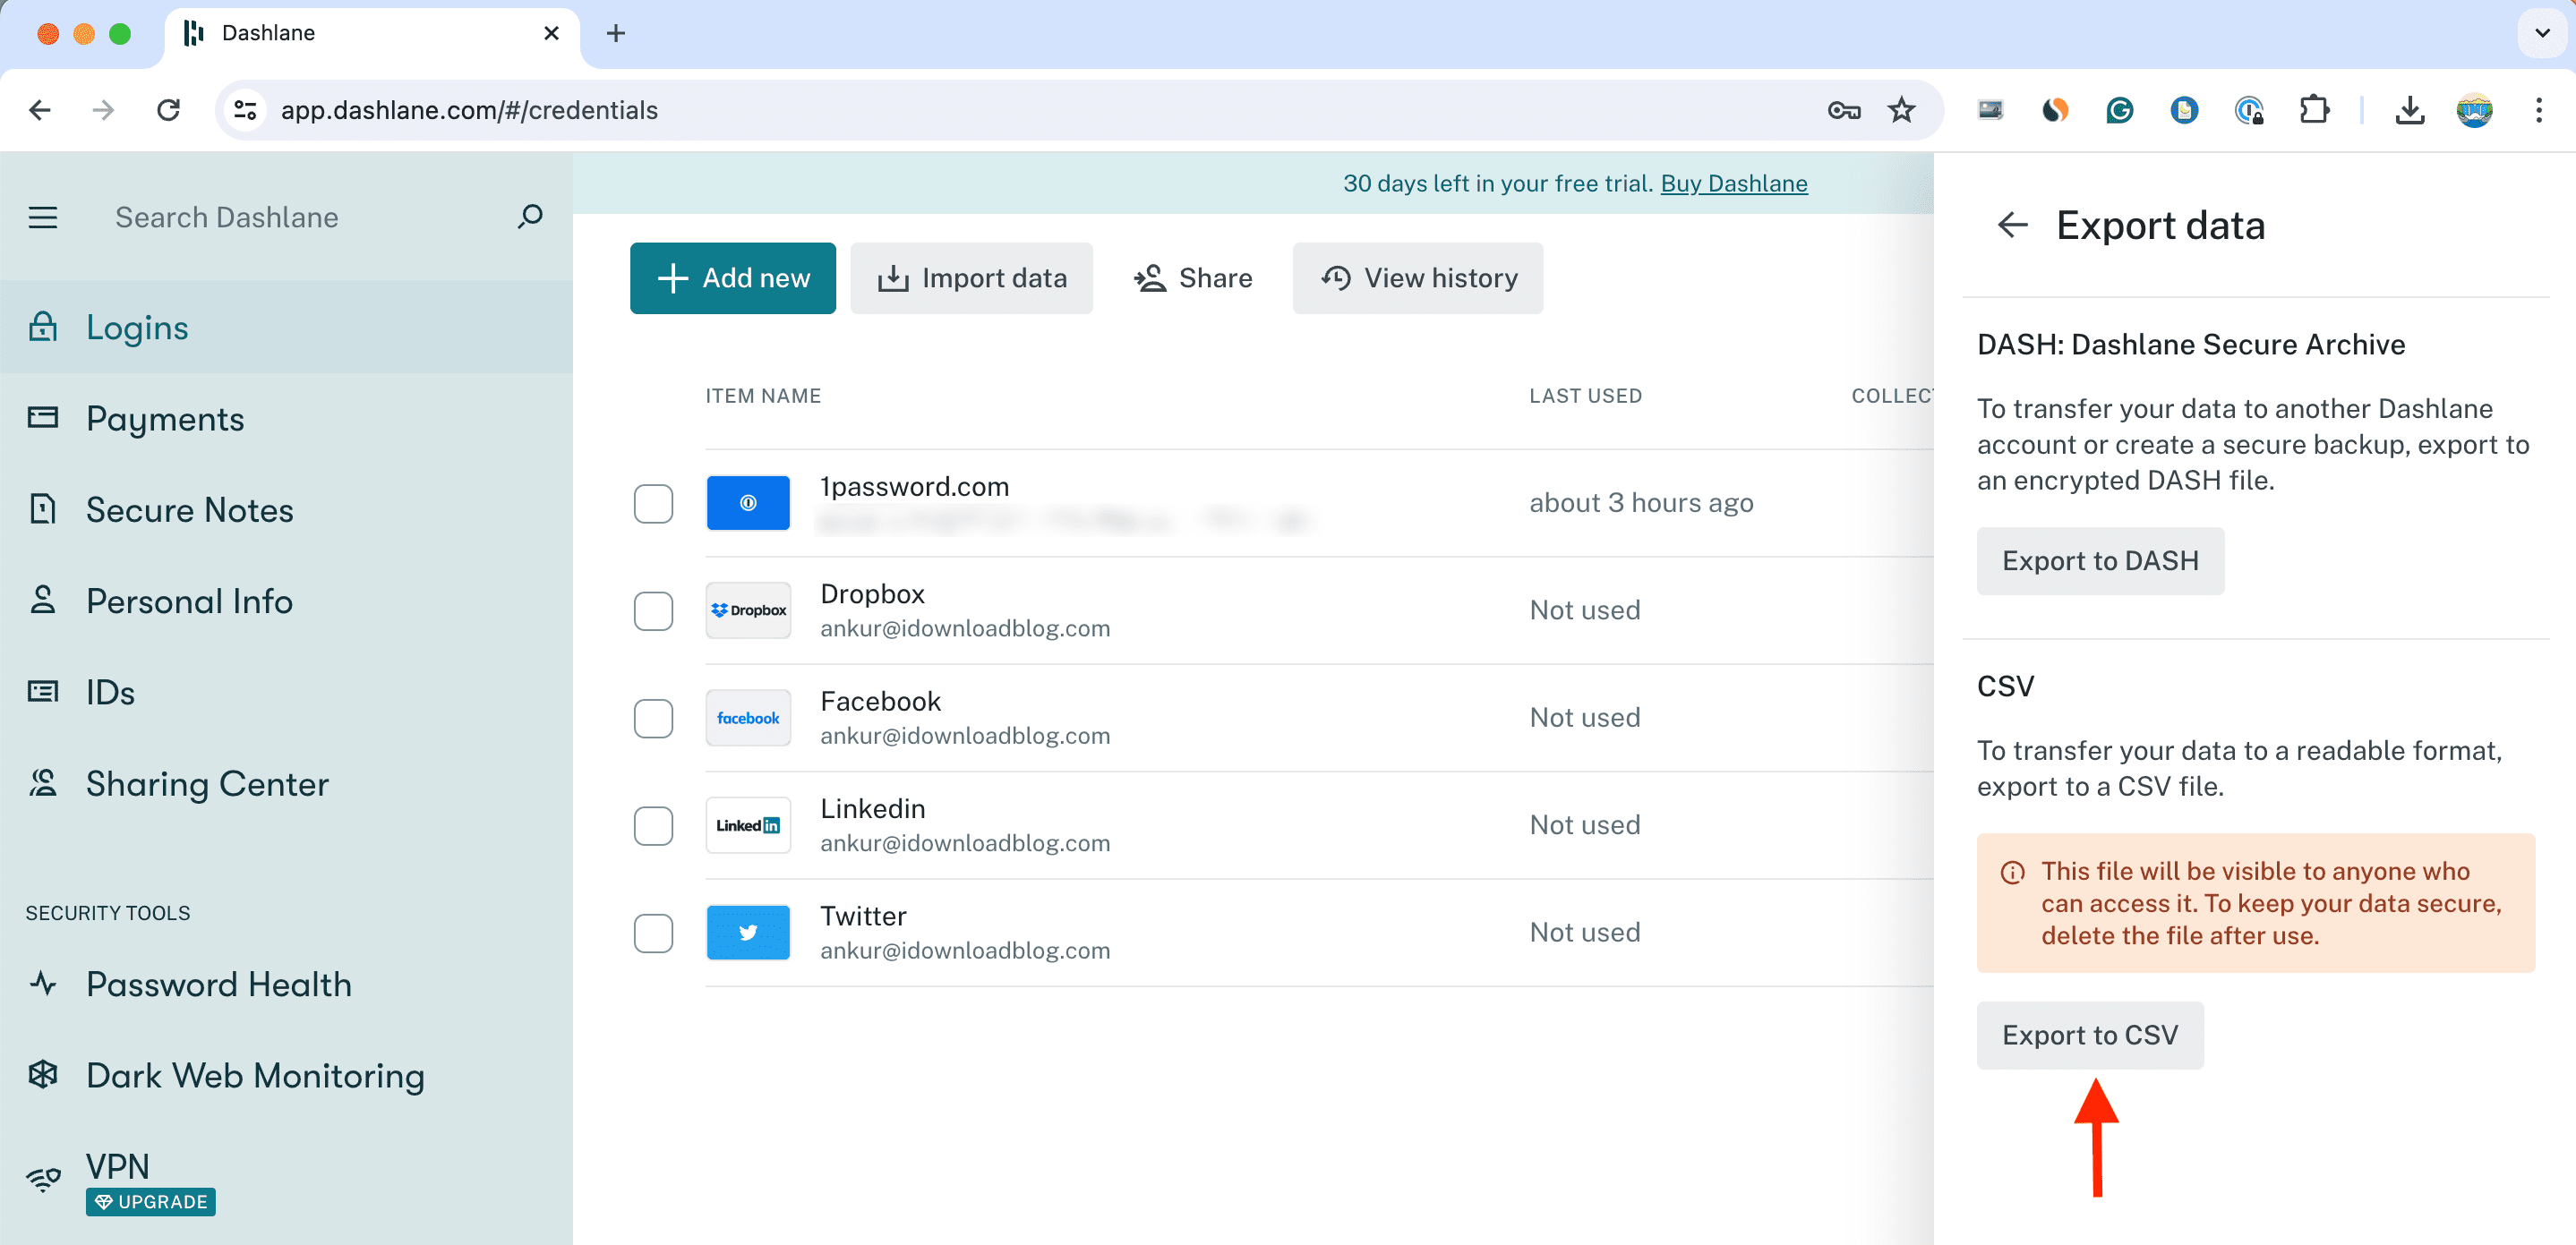Click the browser extensions puzzle icon

[x=2314, y=110]
